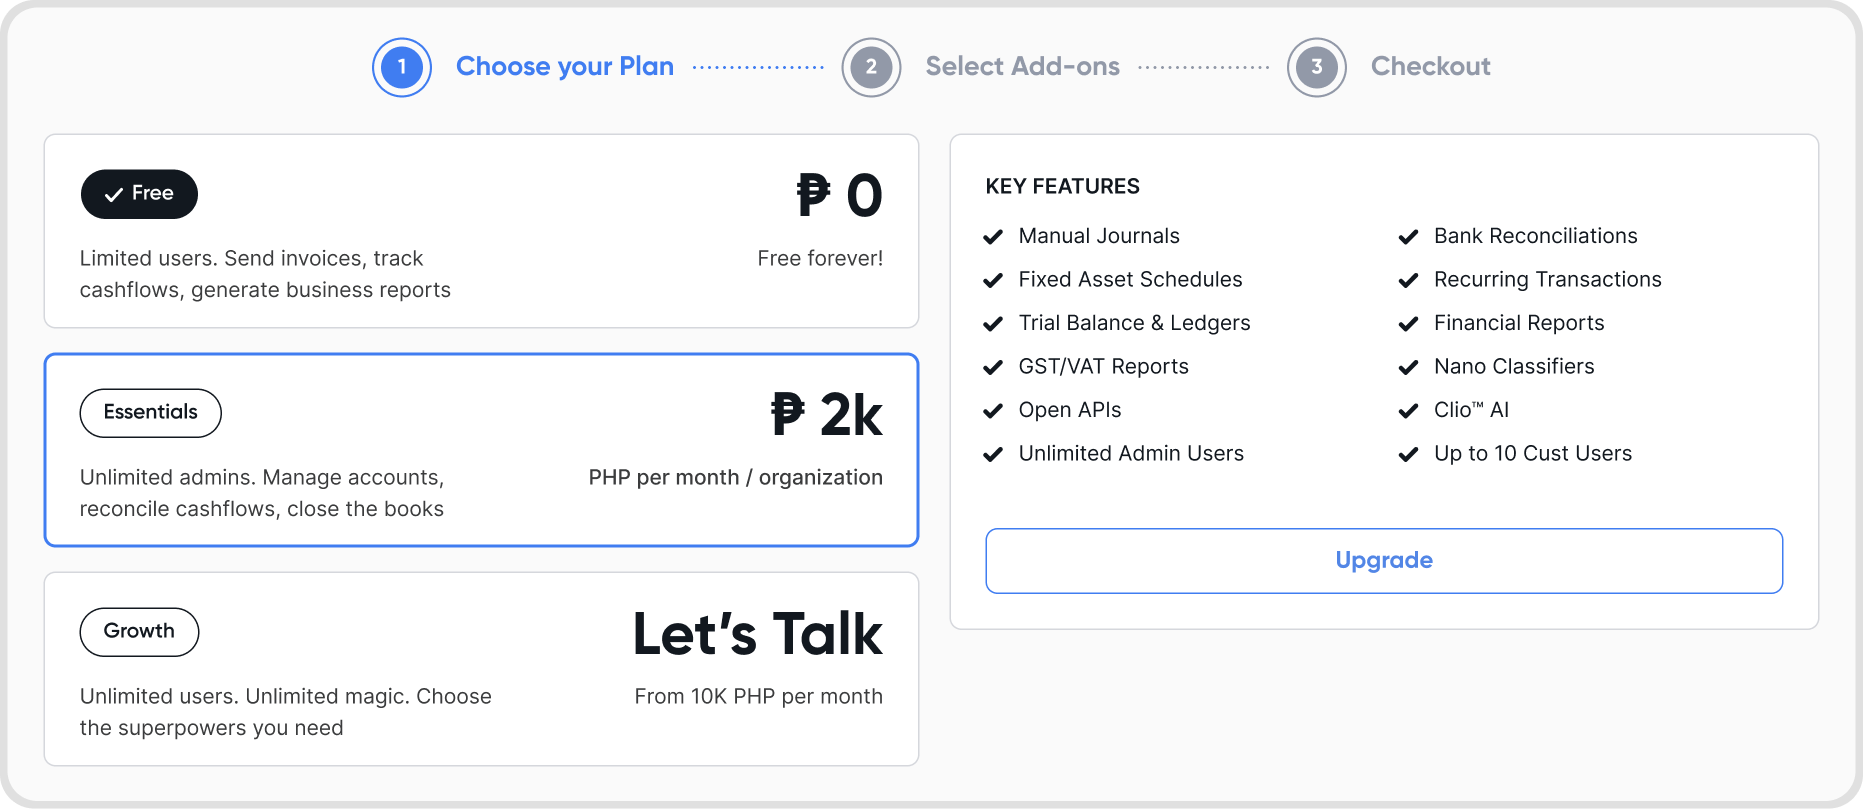Go to Checkout step
Viewport: 1863px width, 809px height.
click(x=1430, y=67)
